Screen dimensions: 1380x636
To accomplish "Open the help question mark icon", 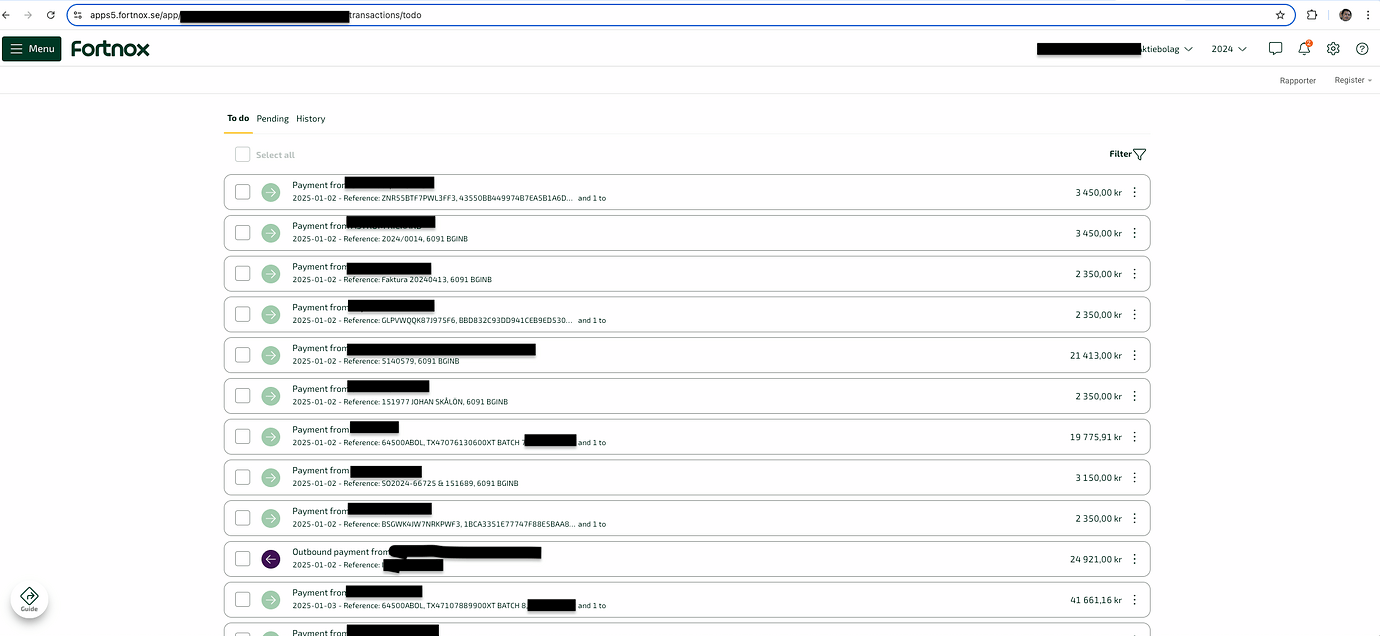I will 1361,48.
